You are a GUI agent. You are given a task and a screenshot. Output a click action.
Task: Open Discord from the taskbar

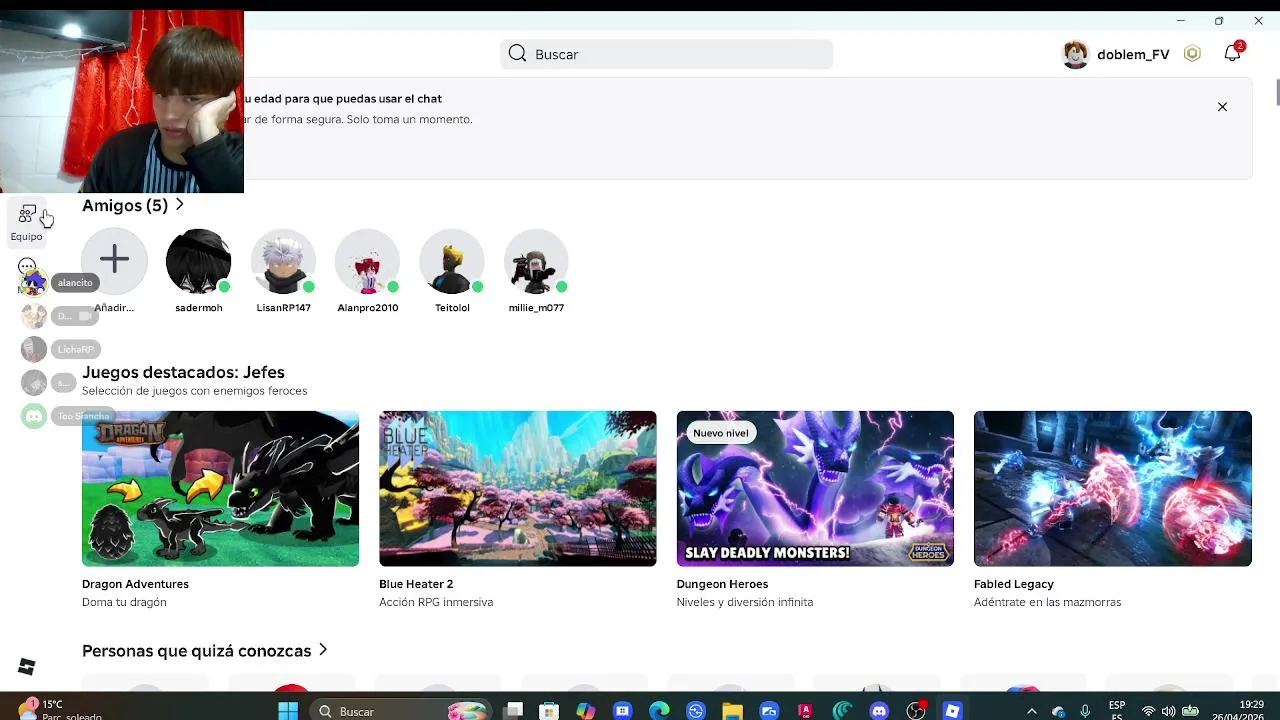[879, 711]
